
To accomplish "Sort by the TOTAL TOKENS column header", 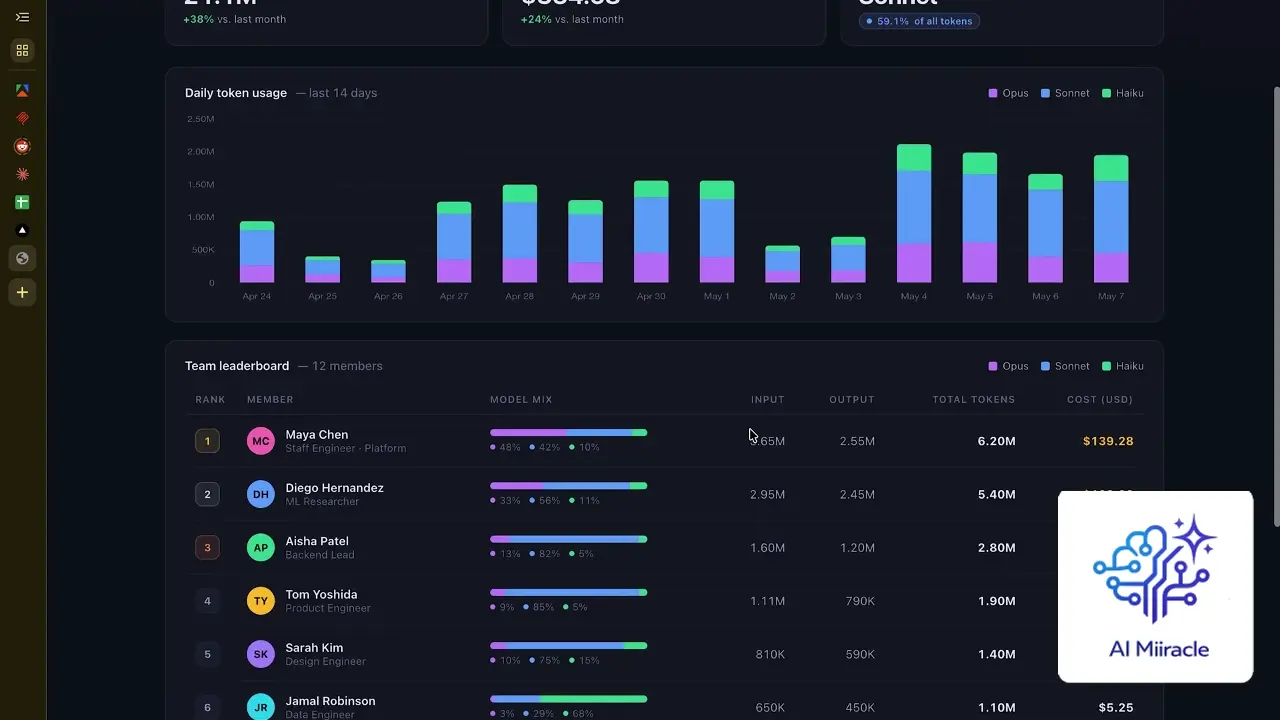I will point(973,400).
